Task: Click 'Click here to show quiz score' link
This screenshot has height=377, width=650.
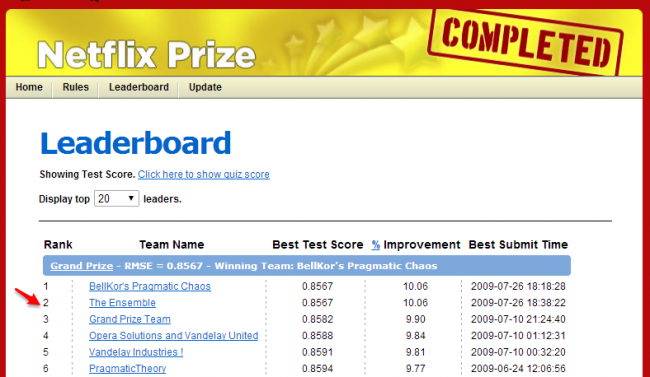Action: [204, 174]
